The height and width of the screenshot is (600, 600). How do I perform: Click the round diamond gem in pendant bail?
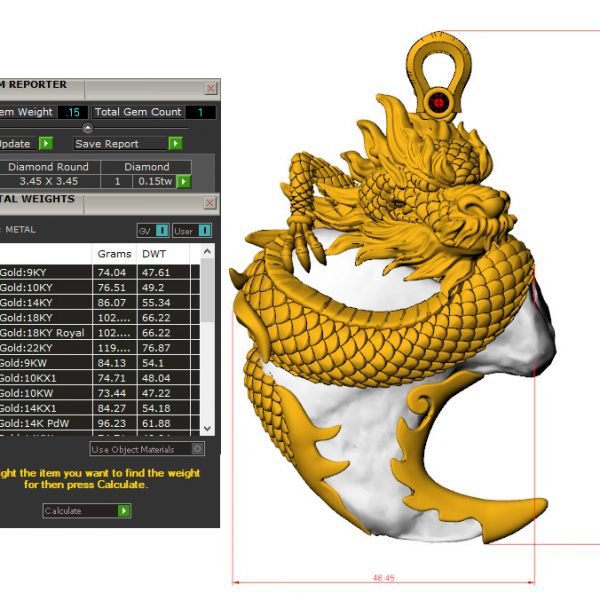pyautogui.click(x=437, y=101)
